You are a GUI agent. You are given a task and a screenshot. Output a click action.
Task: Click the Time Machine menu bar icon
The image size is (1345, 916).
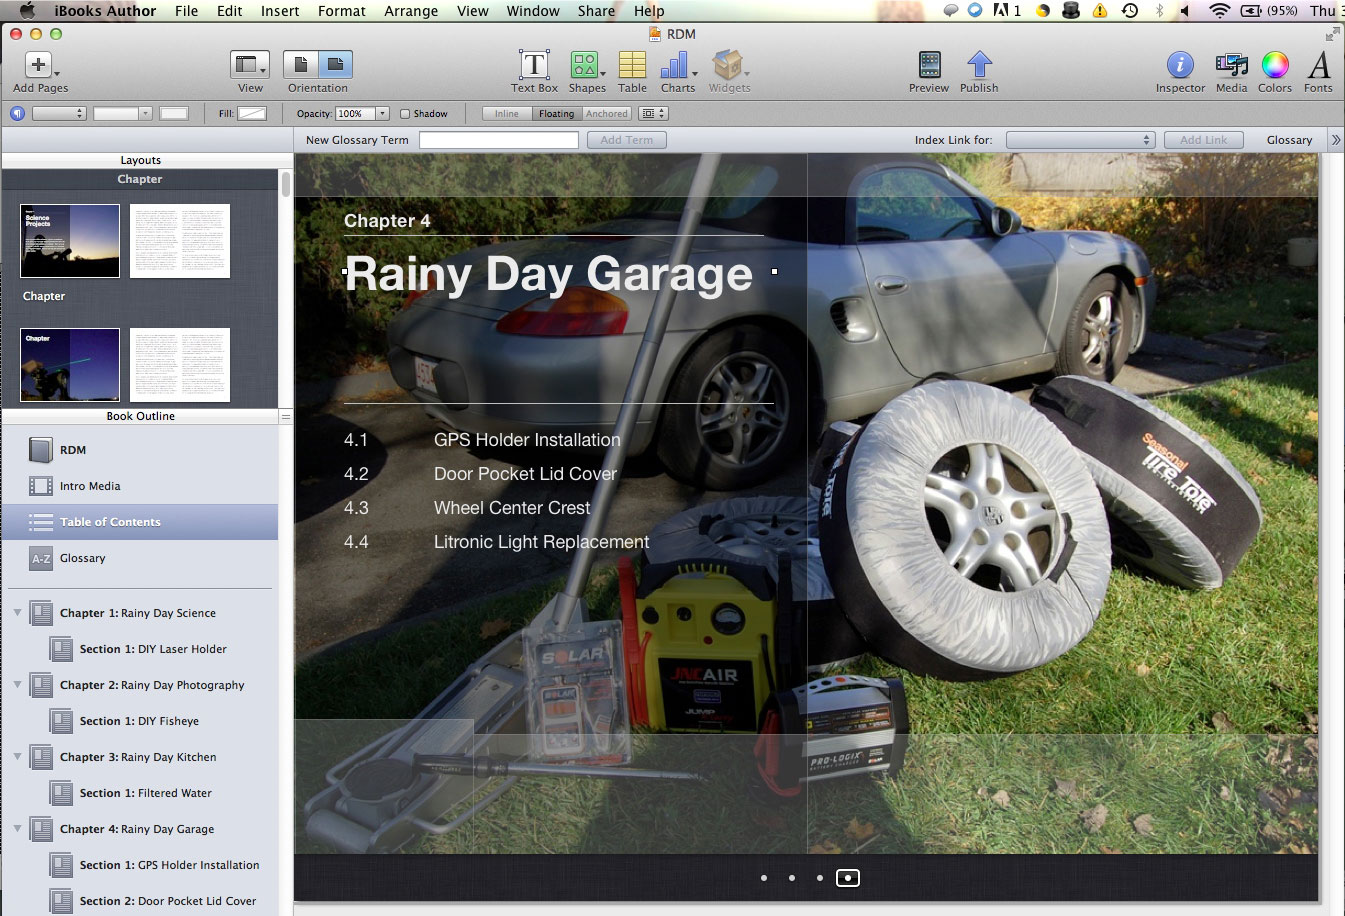click(1129, 11)
